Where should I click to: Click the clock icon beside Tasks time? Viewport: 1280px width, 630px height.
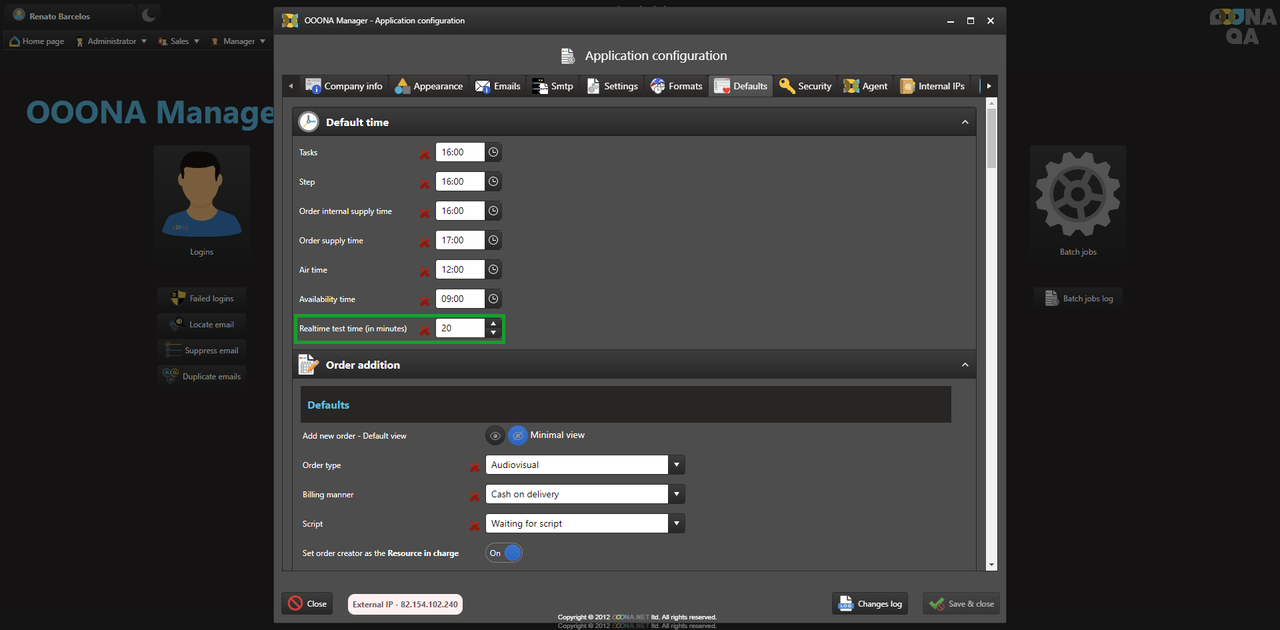pyautogui.click(x=493, y=152)
